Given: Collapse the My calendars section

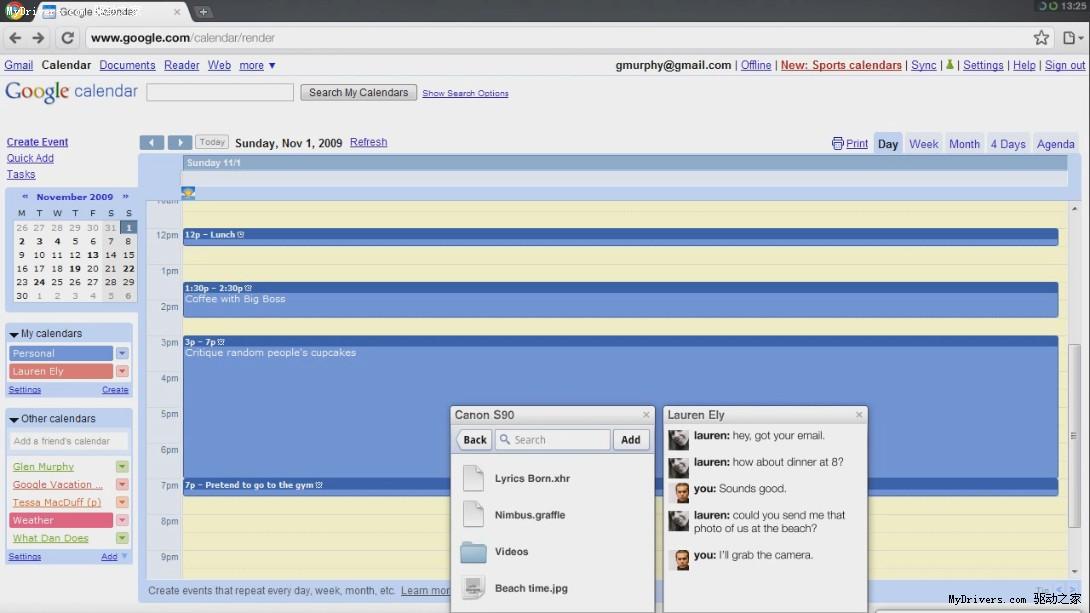Looking at the screenshot, I should tap(14, 334).
